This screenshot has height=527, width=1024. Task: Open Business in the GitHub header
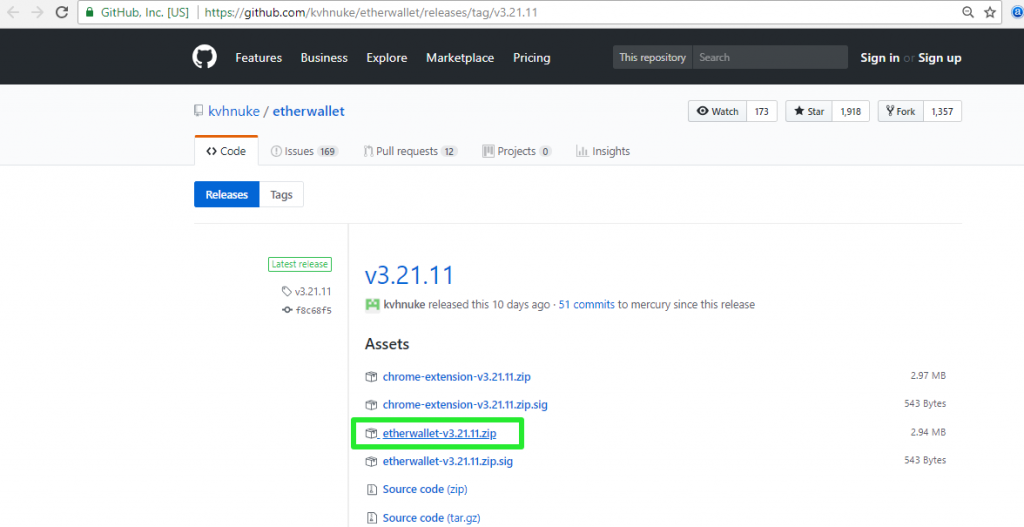pos(324,57)
